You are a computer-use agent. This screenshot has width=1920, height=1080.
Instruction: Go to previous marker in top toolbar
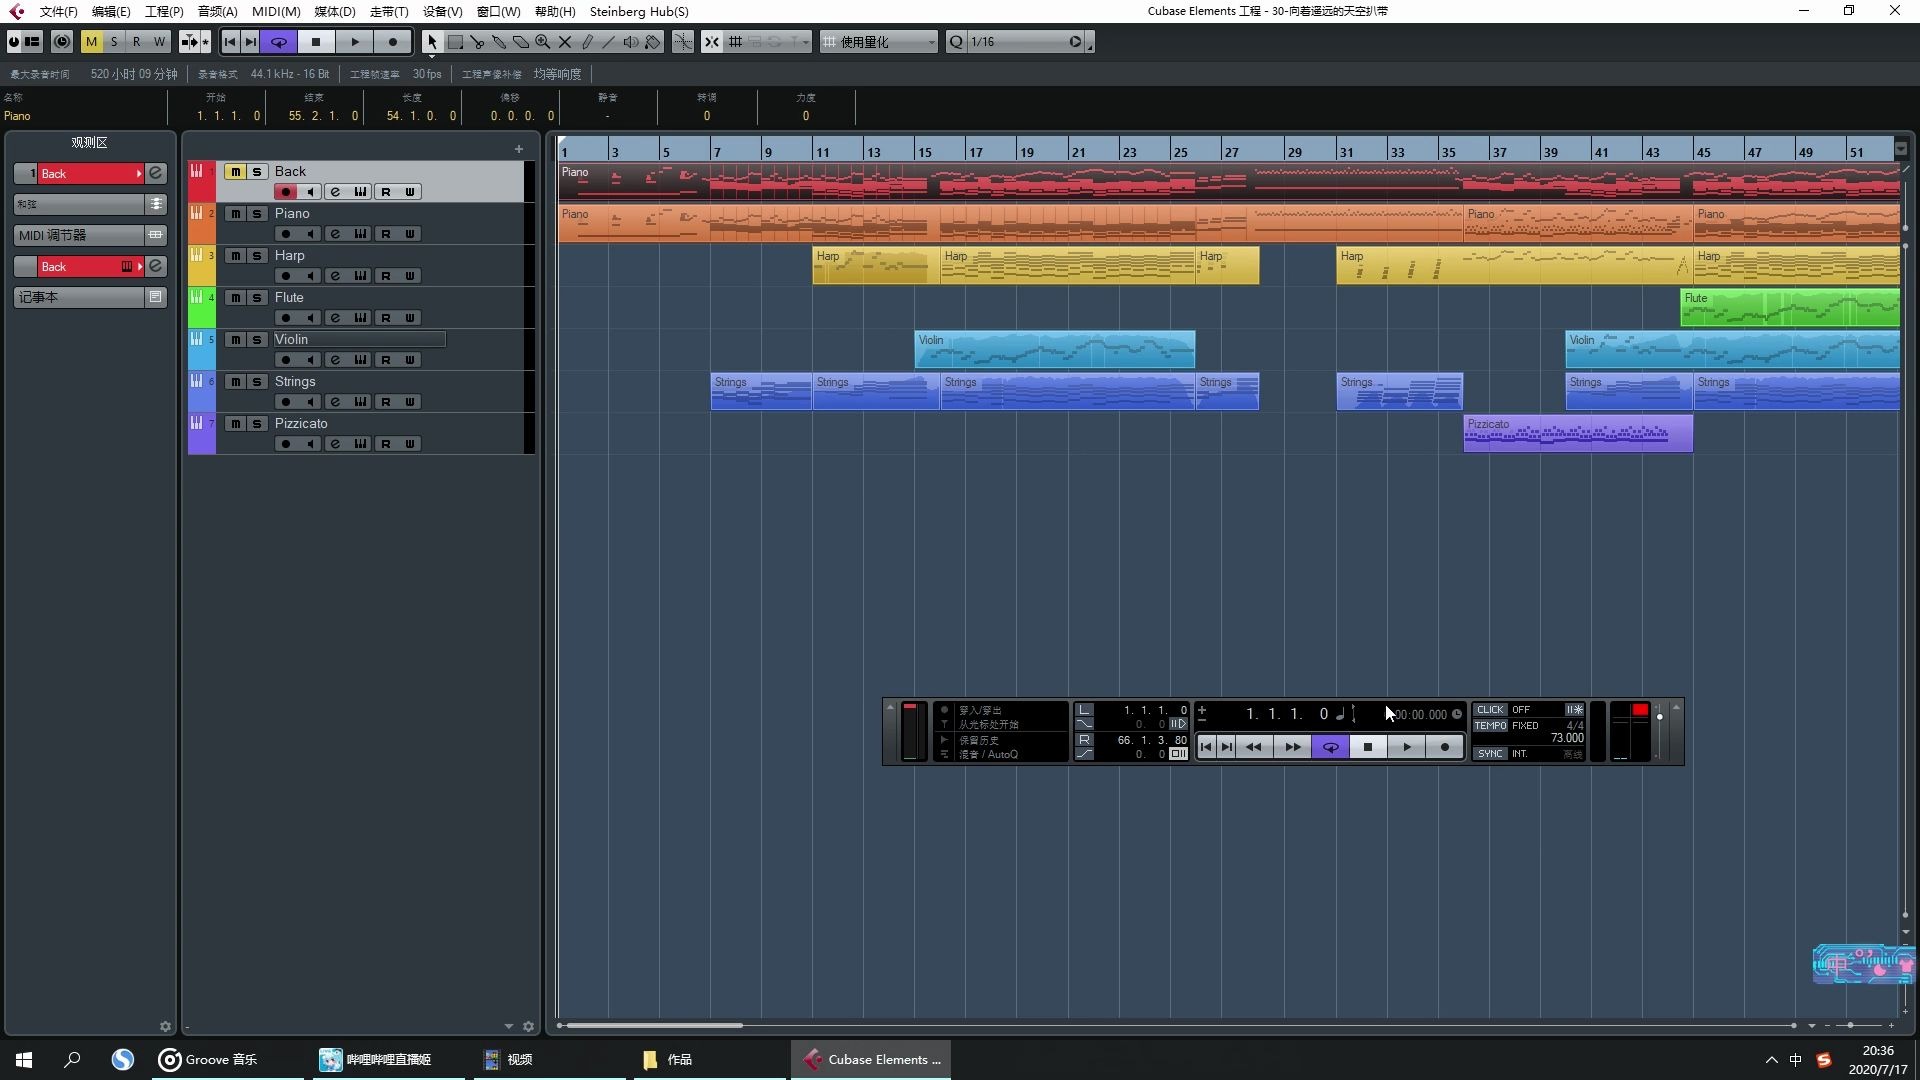coord(230,42)
